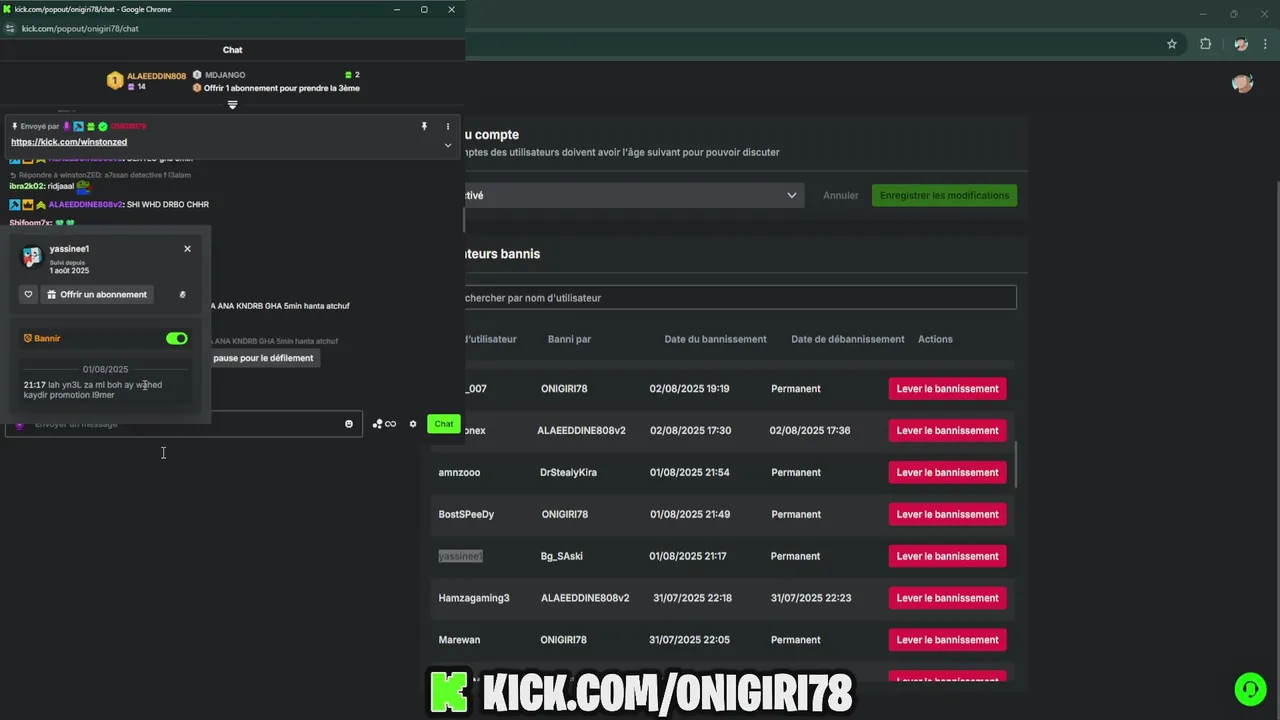Click MDJANGO in the gift leaderboard
Viewport: 1280px width, 720px height.
click(225, 75)
